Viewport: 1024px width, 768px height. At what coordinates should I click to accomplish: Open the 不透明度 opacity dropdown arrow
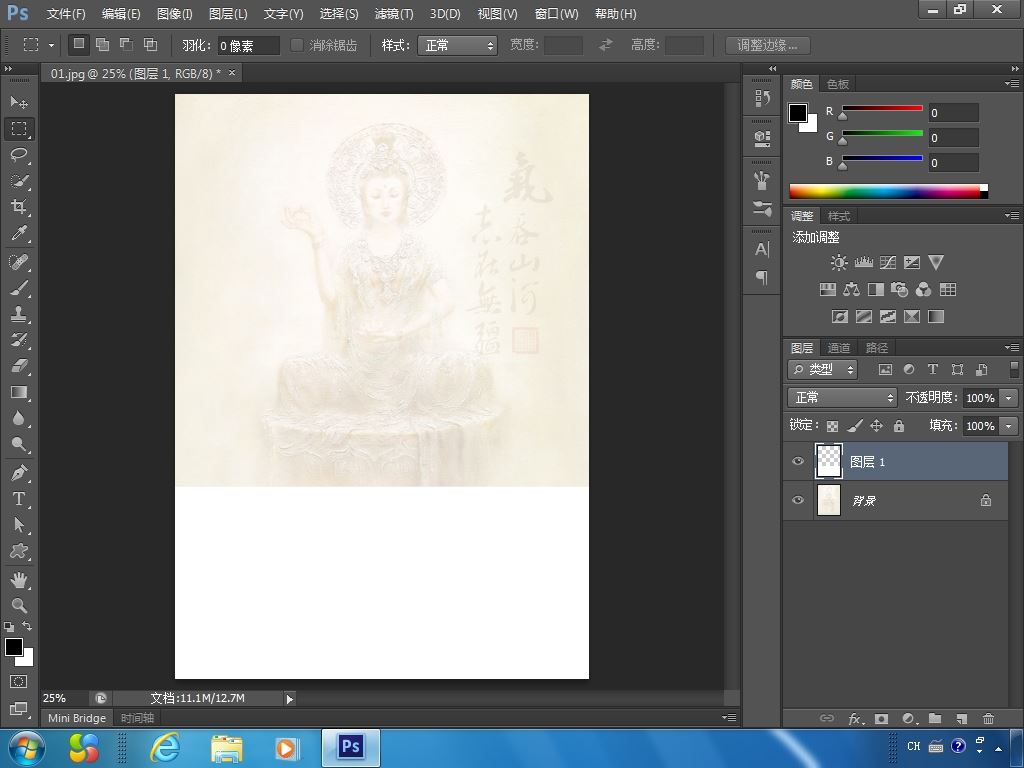point(1009,398)
